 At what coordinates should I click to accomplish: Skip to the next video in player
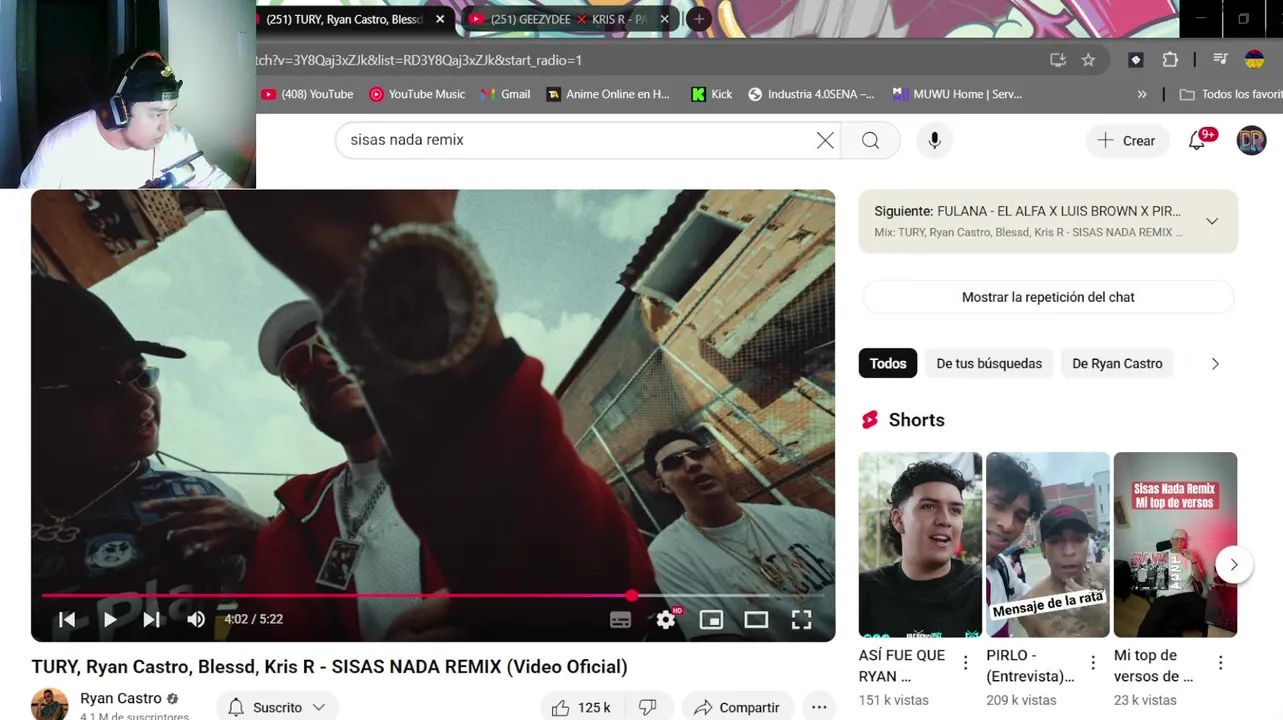151,619
